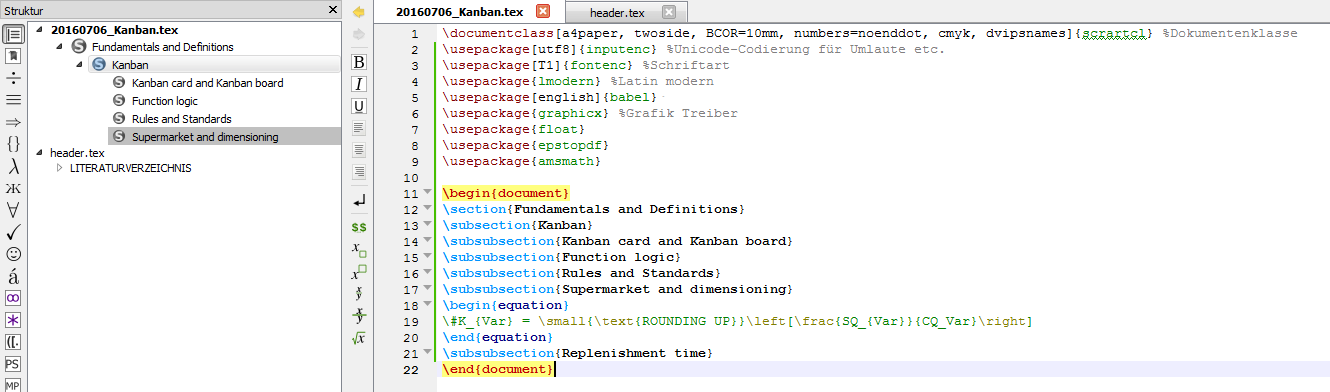Apply bold formatting with B icon
This screenshot has width=1330, height=392.
[359, 62]
